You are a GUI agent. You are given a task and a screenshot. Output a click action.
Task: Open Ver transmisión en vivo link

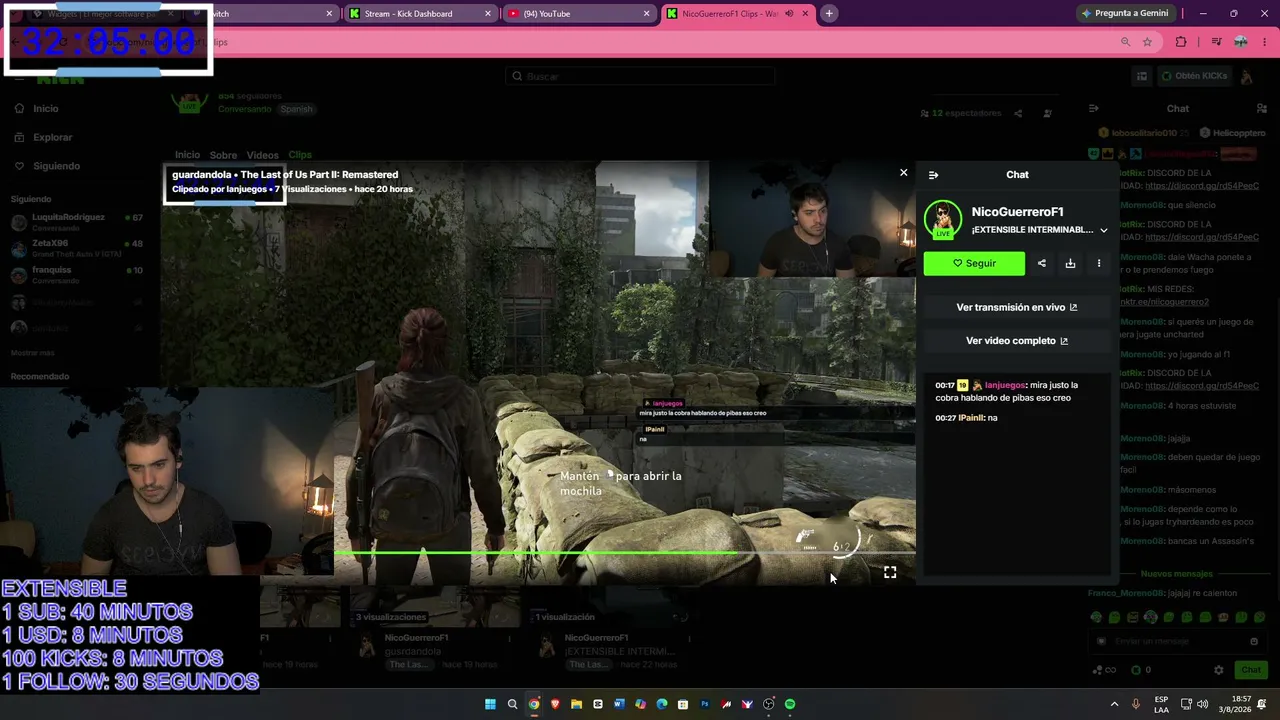click(x=1017, y=307)
